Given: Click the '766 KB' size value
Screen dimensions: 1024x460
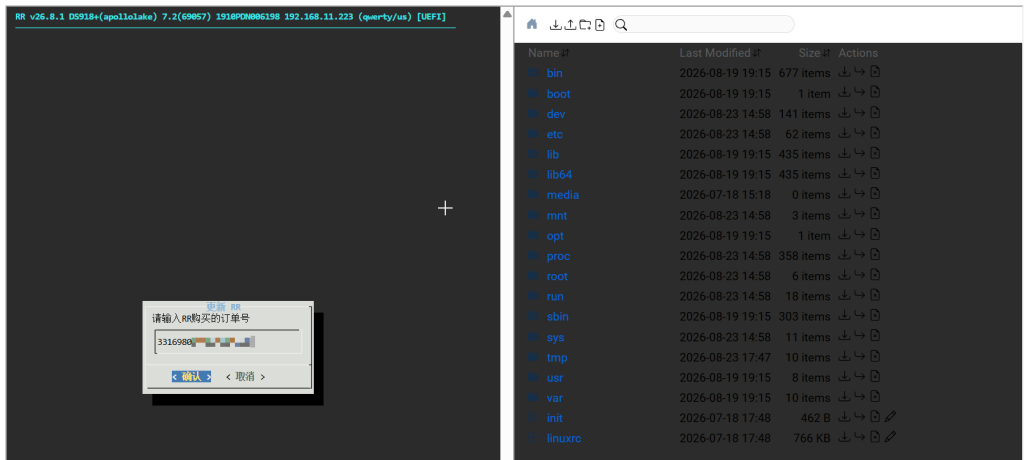Looking at the screenshot, I should tap(812, 438).
